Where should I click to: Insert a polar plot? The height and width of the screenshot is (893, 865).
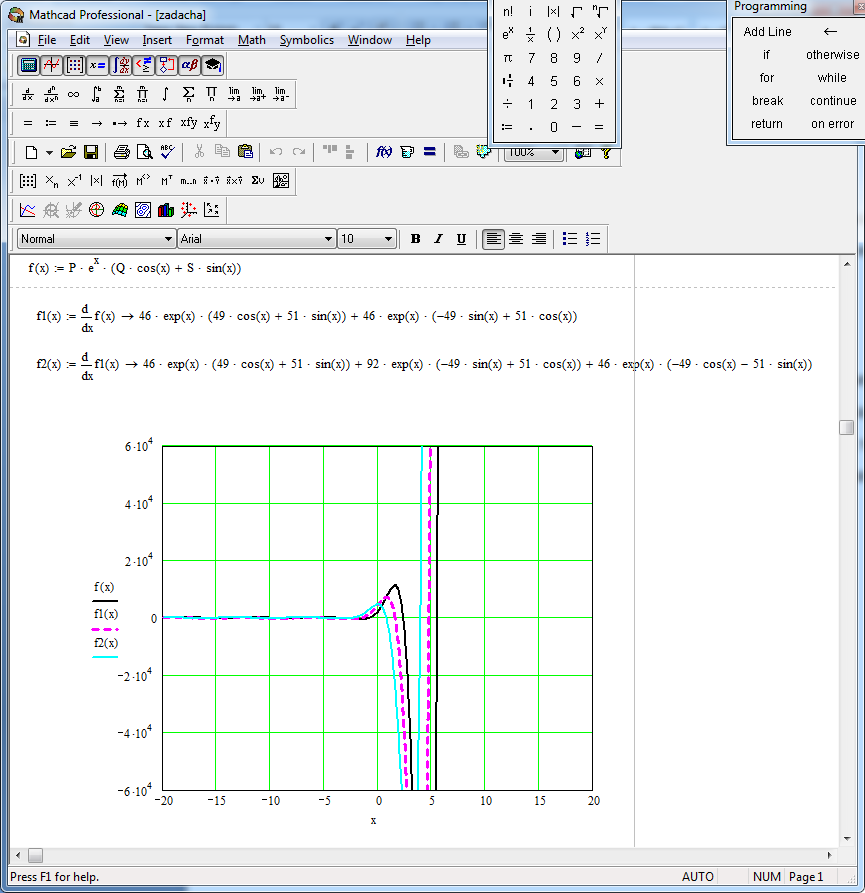tap(96, 210)
